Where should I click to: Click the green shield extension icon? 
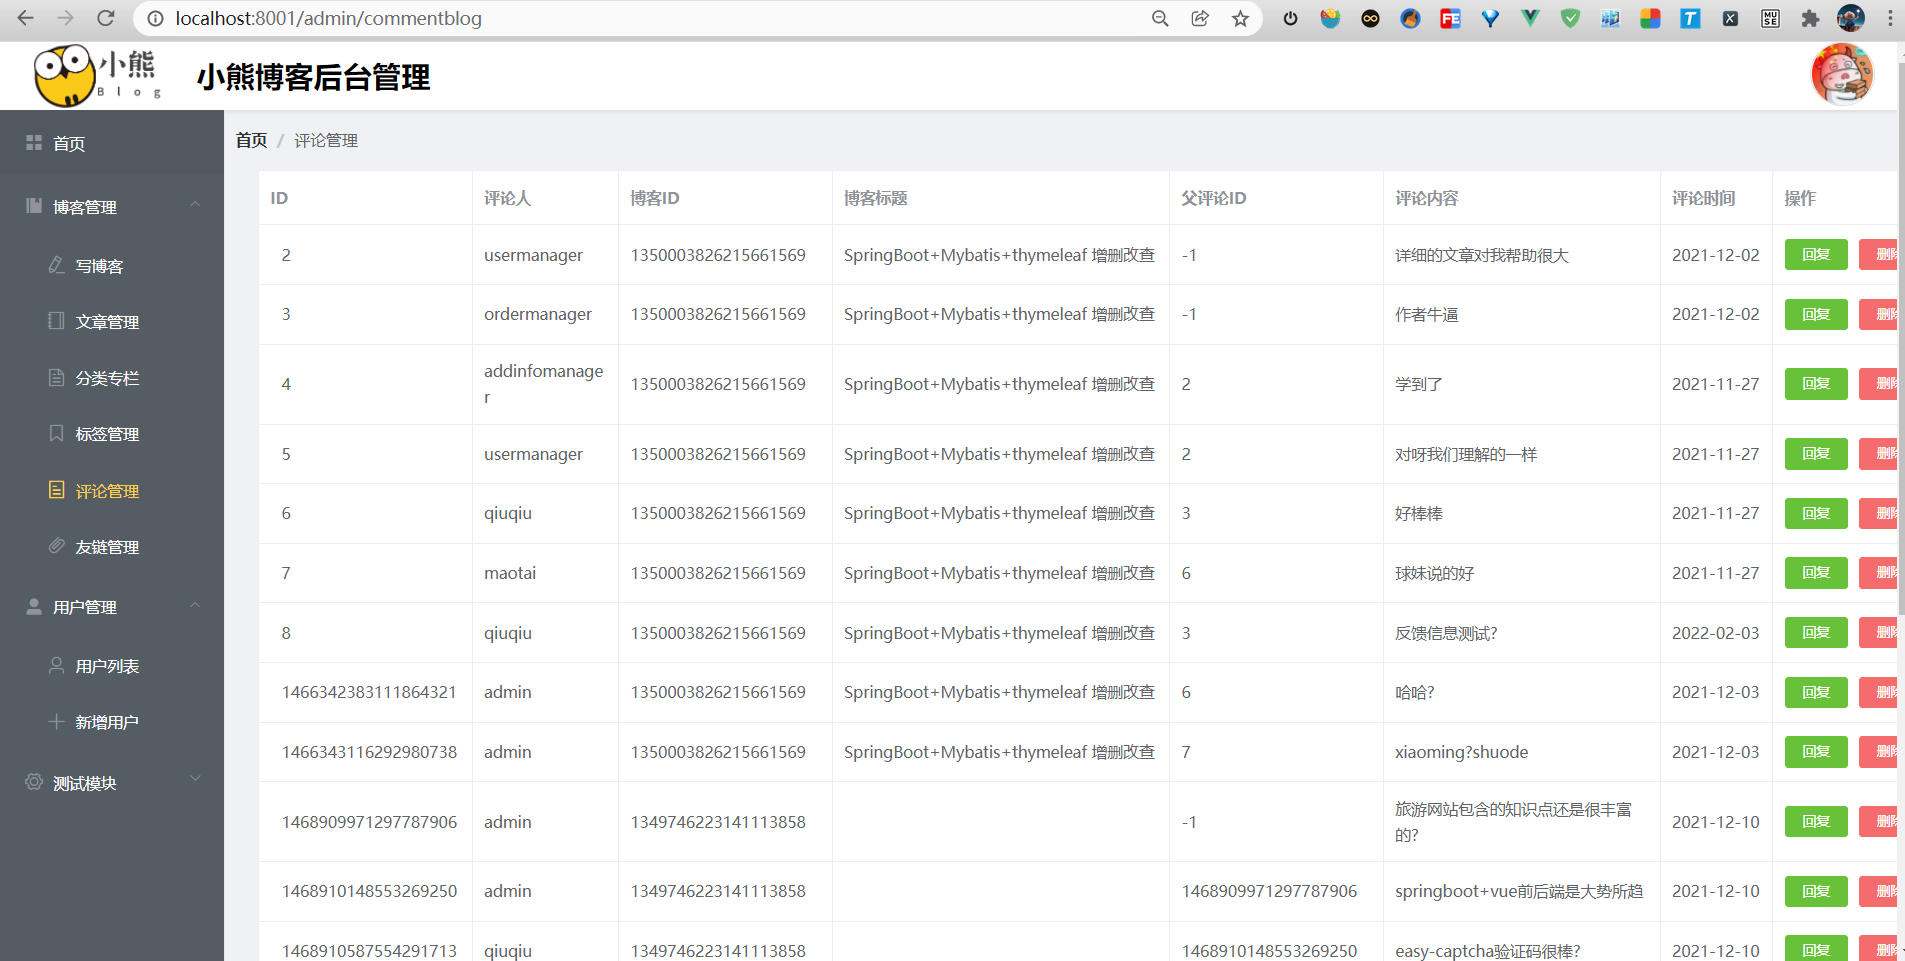[1570, 18]
